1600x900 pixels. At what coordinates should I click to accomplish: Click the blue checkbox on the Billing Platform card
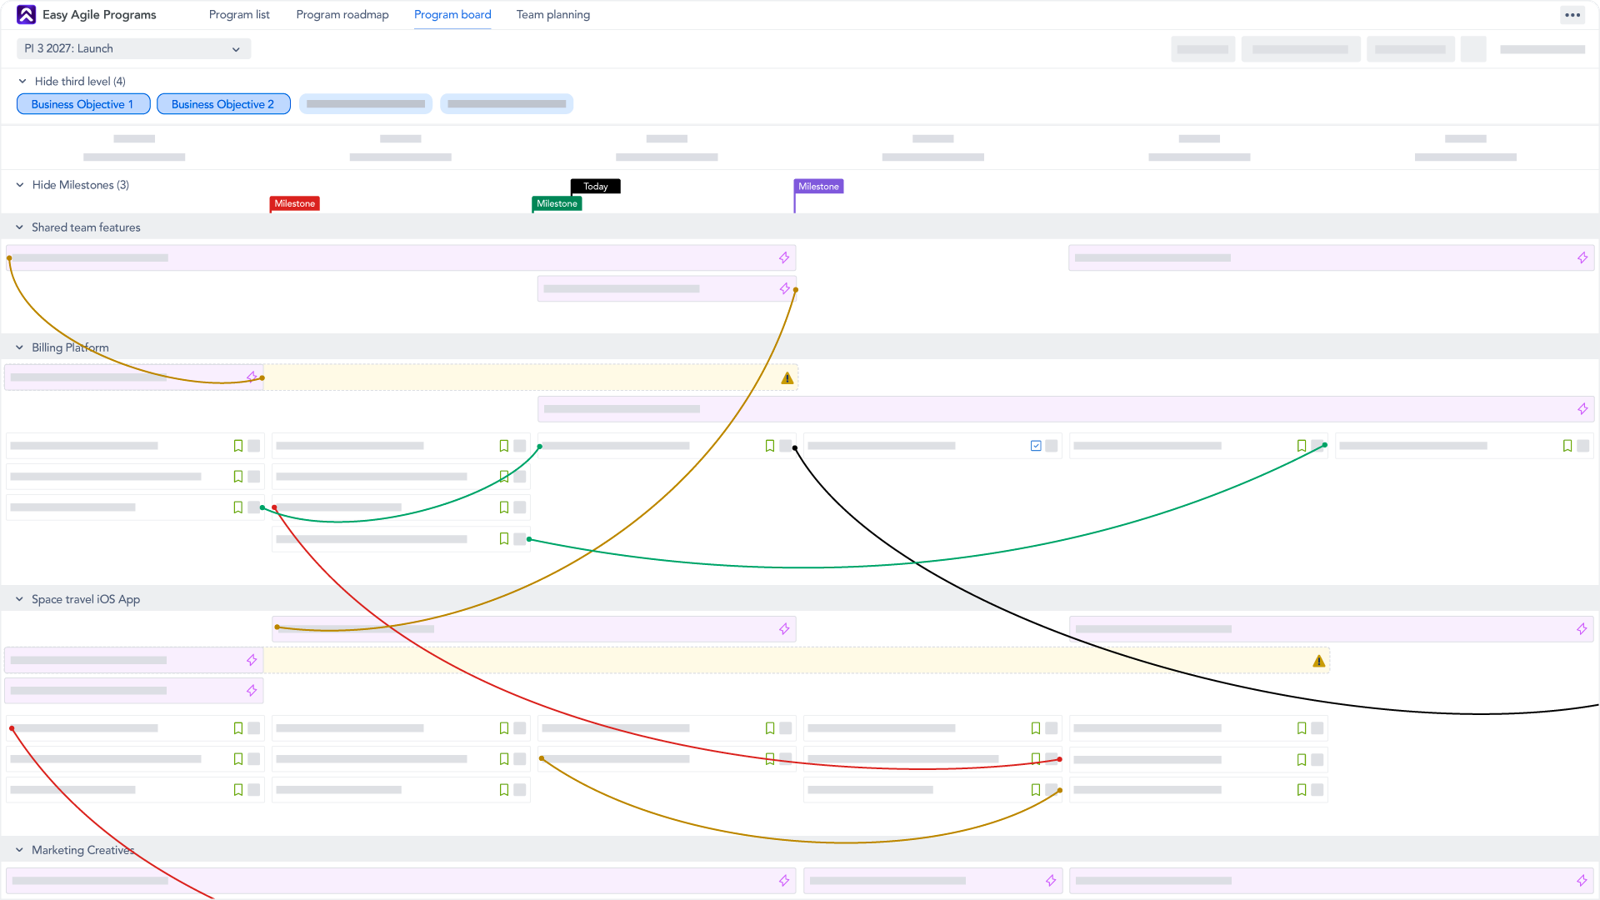(x=1035, y=445)
